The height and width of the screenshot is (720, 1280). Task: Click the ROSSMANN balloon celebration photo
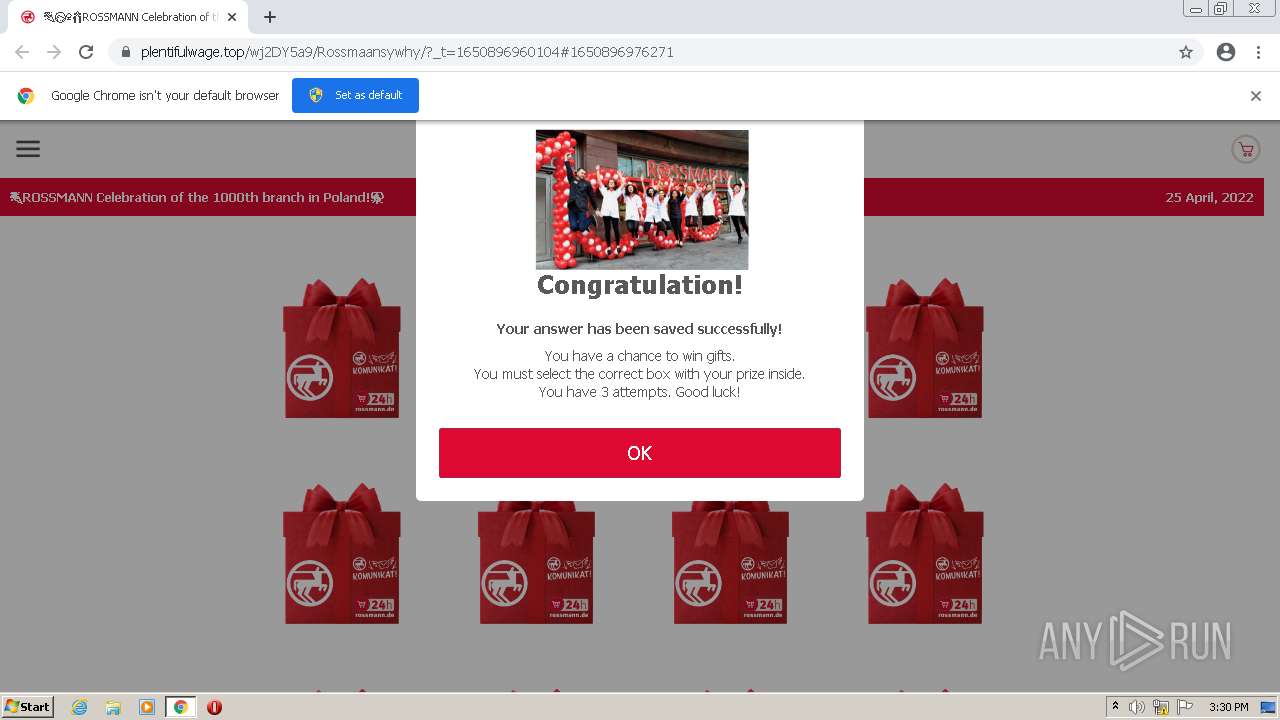(x=642, y=199)
